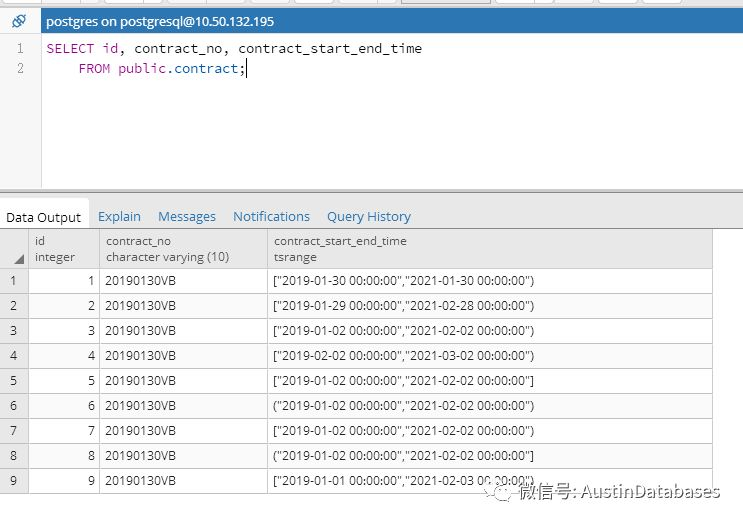
Task: Click the range cell starting 2019-02-02
Action: tap(490, 356)
